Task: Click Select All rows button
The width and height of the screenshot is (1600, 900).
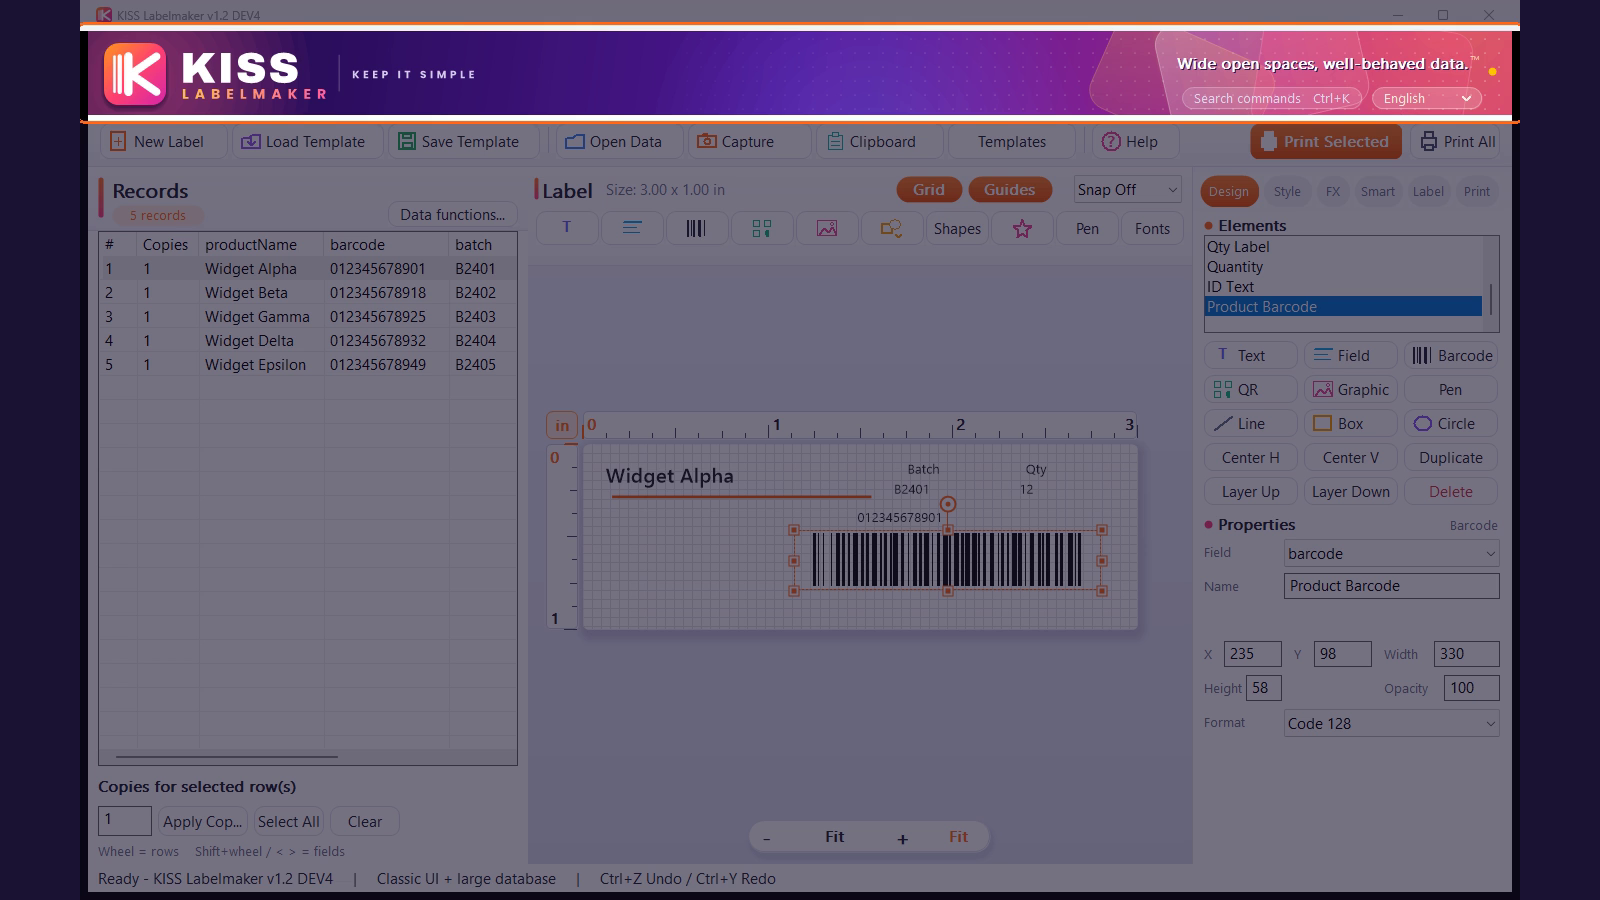Action: (x=288, y=822)
